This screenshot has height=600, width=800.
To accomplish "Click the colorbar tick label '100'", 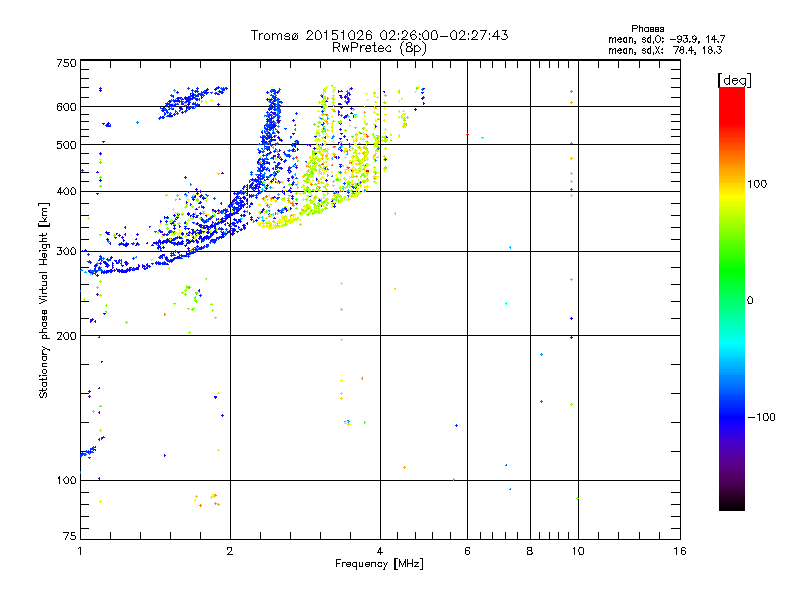I will (757, 184).
